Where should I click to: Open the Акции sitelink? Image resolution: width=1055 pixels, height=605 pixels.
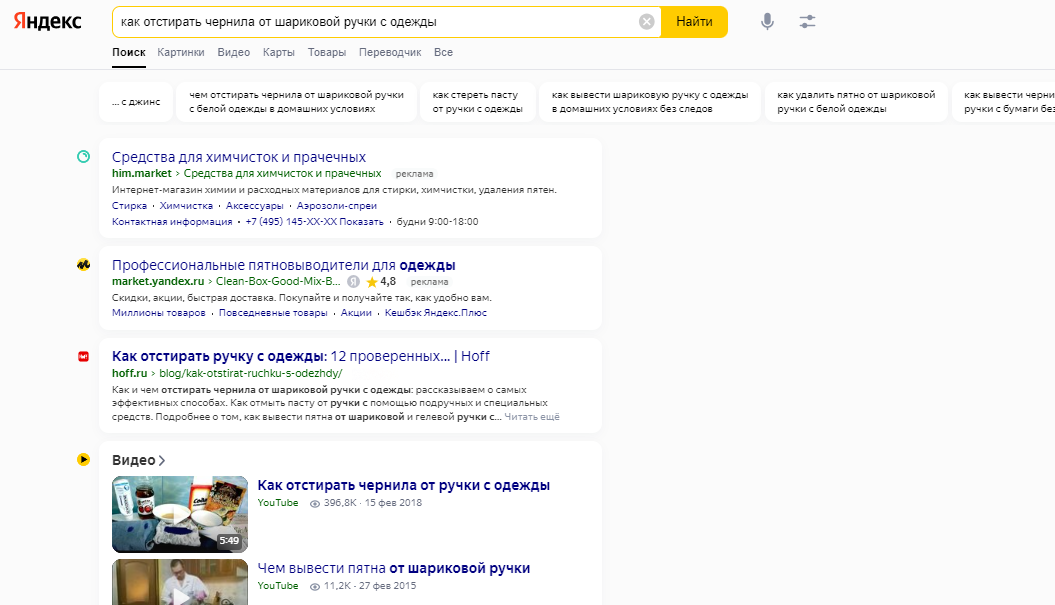(356, 313)
